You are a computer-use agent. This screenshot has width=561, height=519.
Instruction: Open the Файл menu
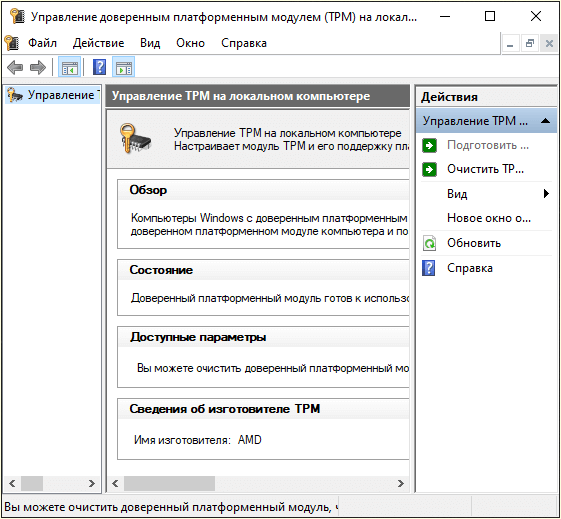[42, 43]
